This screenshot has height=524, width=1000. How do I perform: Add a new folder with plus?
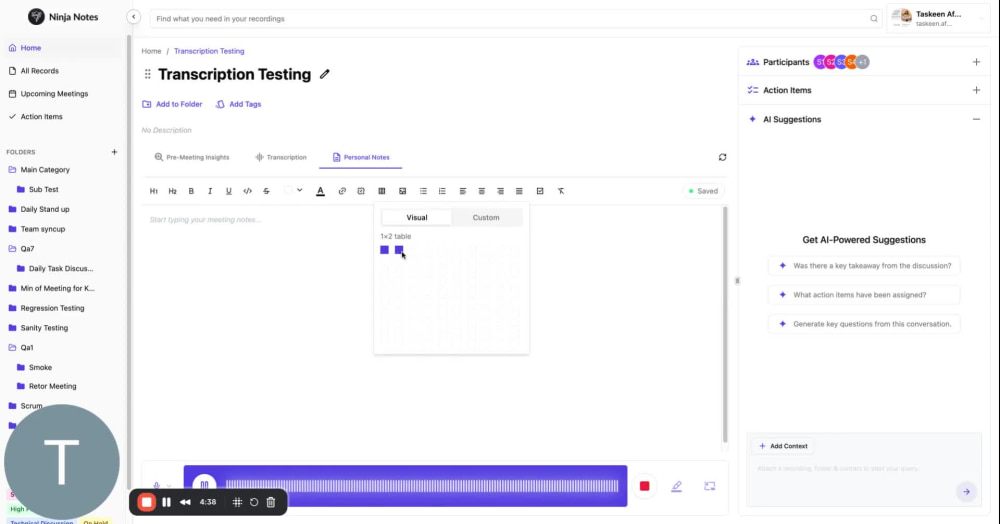click(114, 152)
